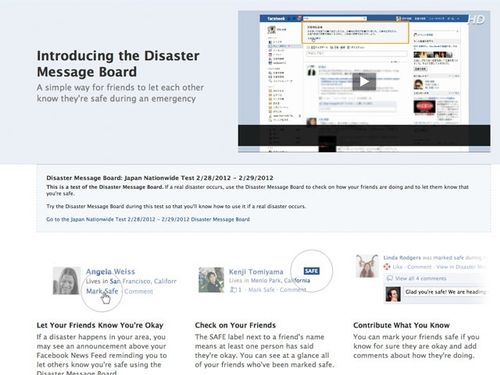Click the HD badge on the video

coord(477,20)
